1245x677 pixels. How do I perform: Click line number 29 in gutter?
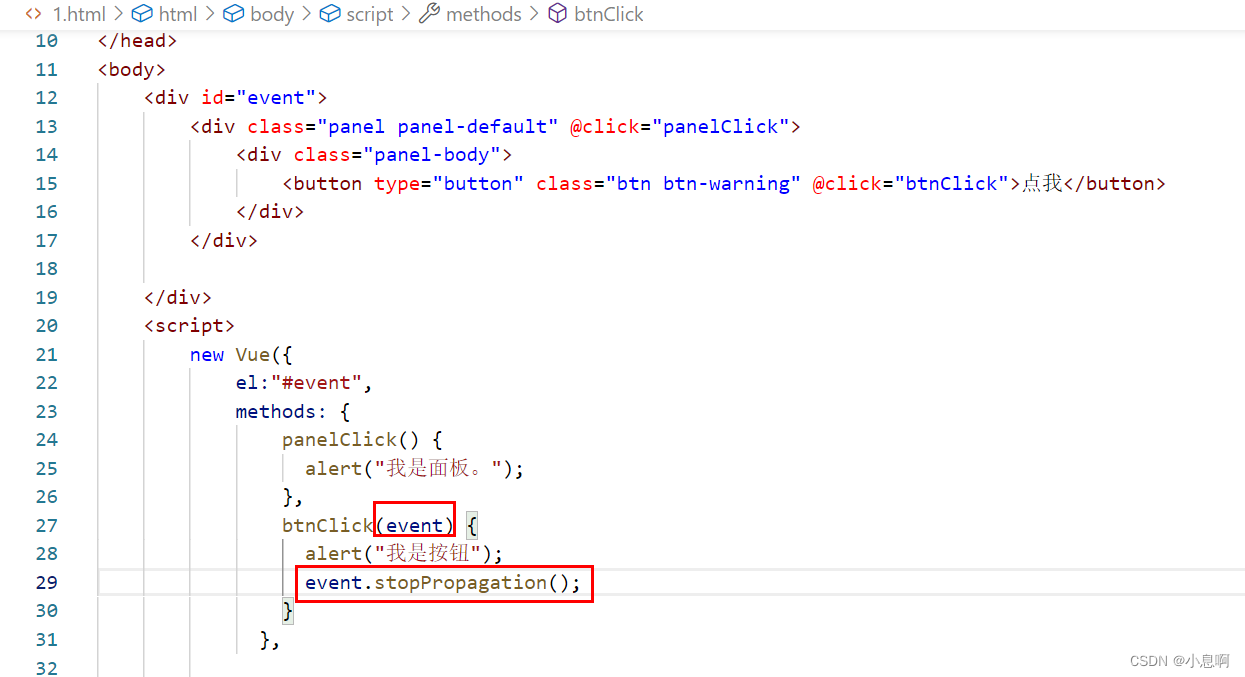[x=46, y=583]
